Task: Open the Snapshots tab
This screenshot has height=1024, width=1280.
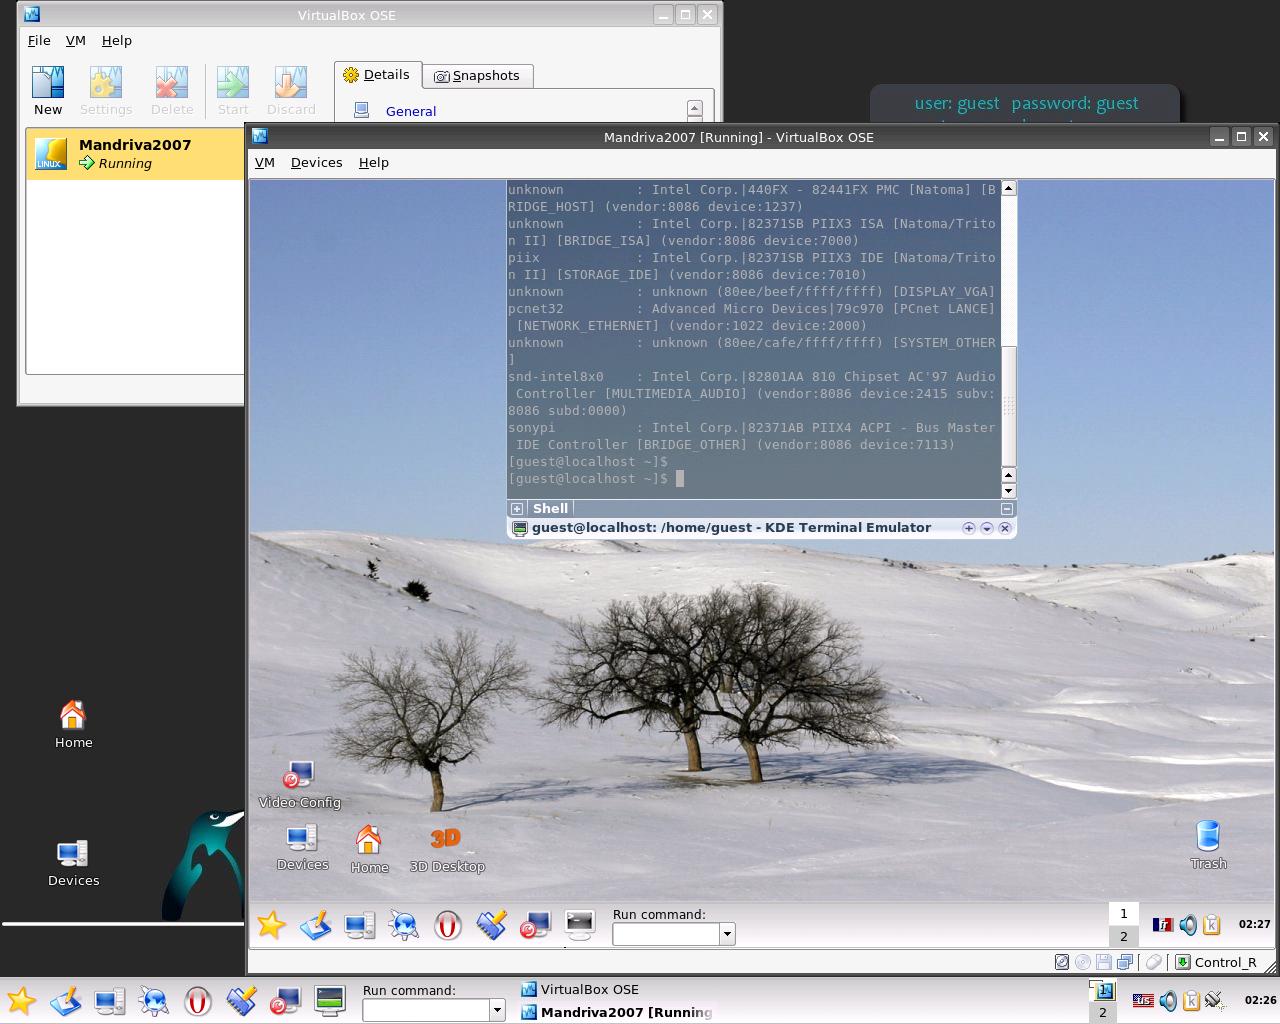Action: pos(477,76)
